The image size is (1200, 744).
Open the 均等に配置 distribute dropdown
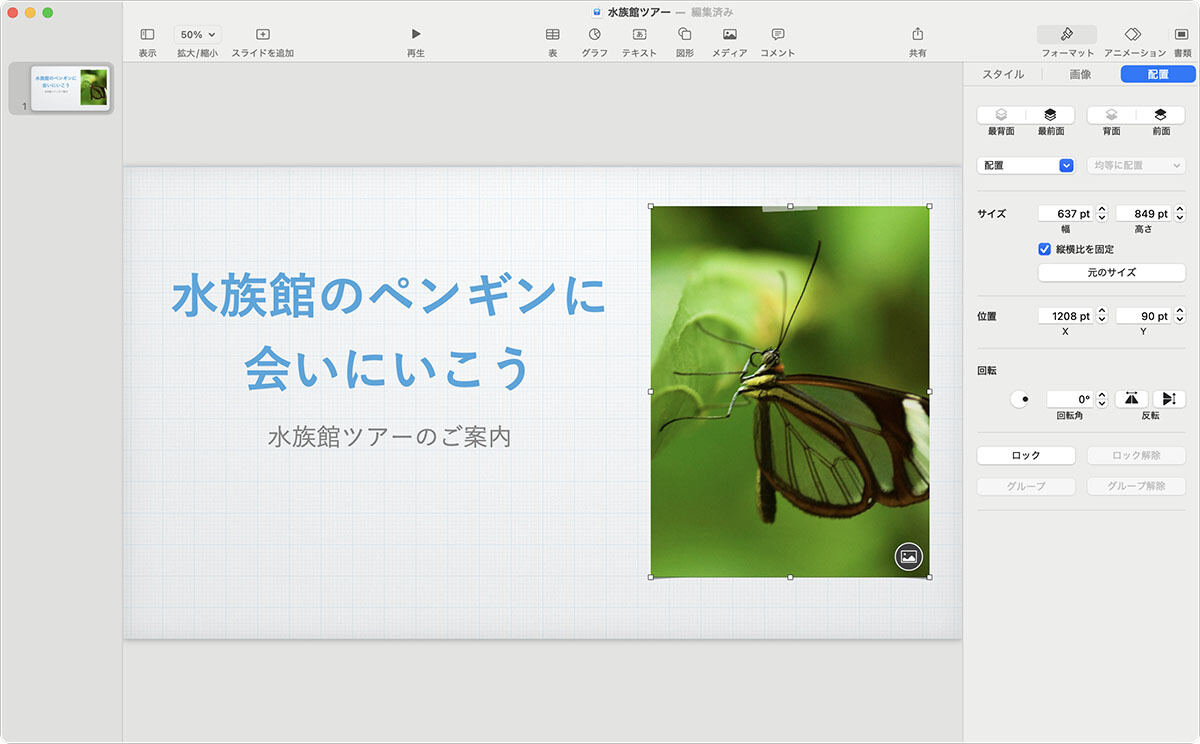(1136, 165)
